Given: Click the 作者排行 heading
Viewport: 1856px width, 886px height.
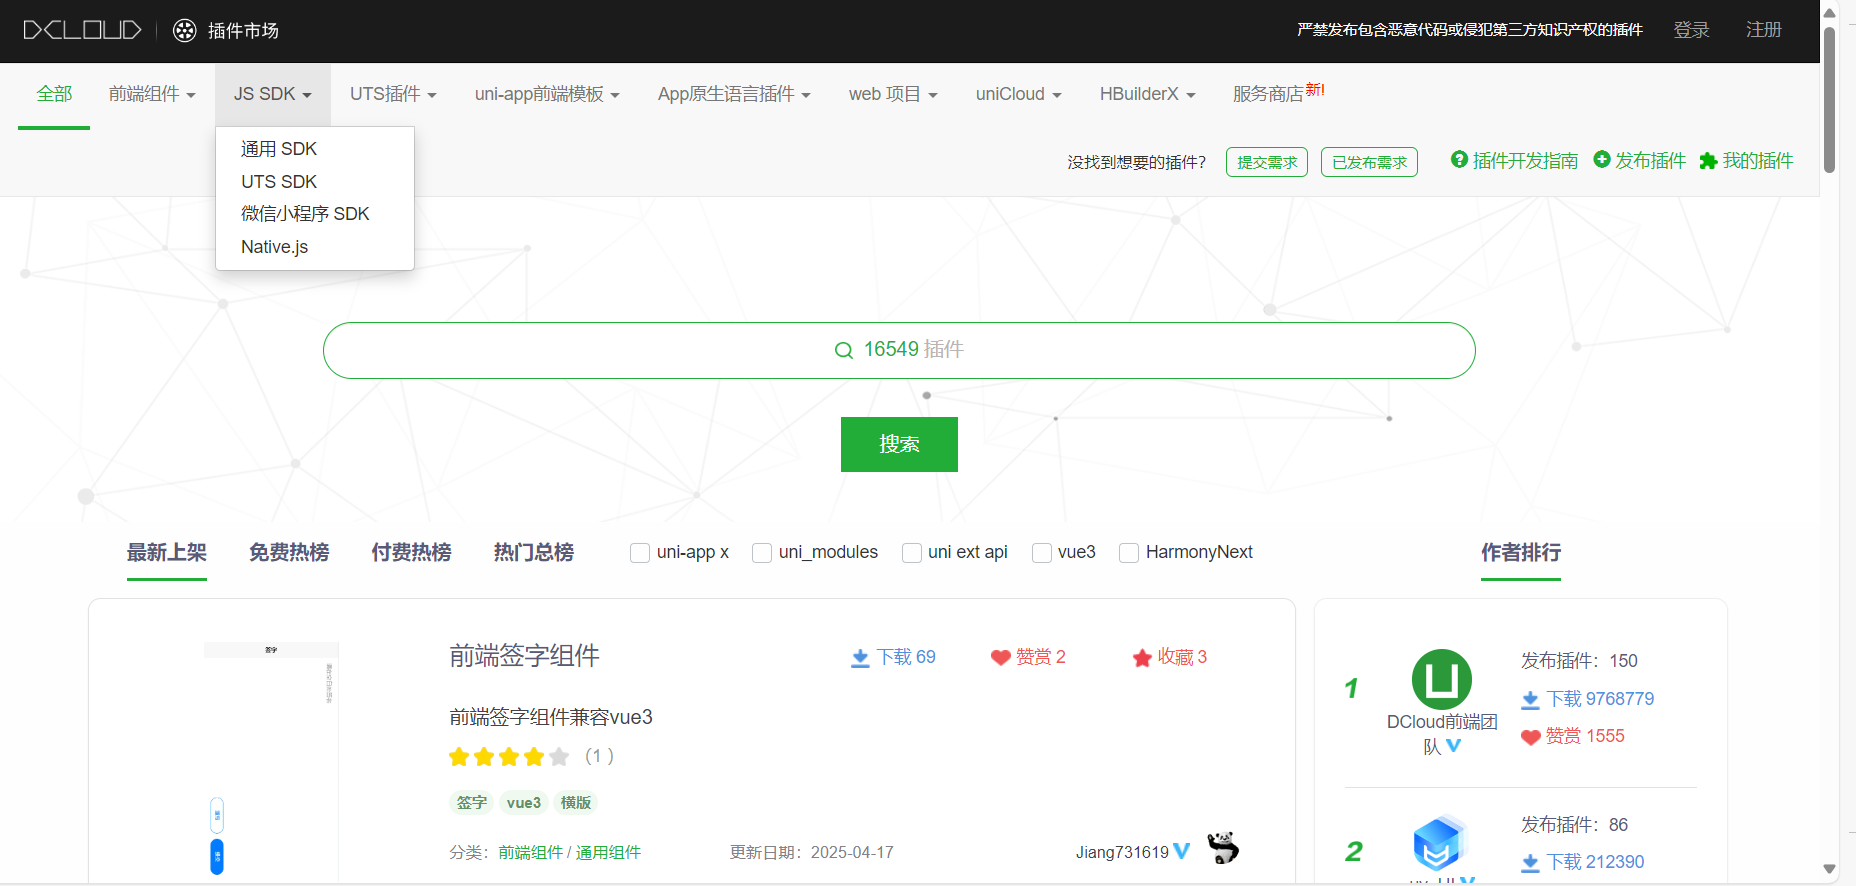Looking at the screenshot, I should pos(1521,552).
